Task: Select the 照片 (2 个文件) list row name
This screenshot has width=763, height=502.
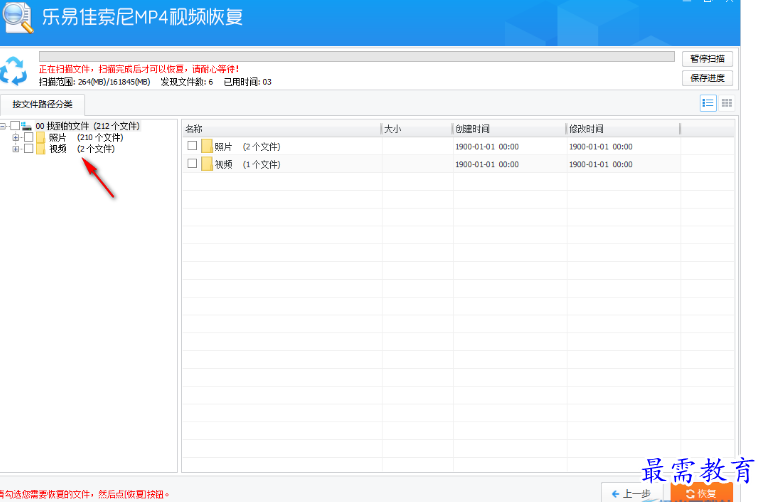Action: pyautogui.click(x=247, y=146)
